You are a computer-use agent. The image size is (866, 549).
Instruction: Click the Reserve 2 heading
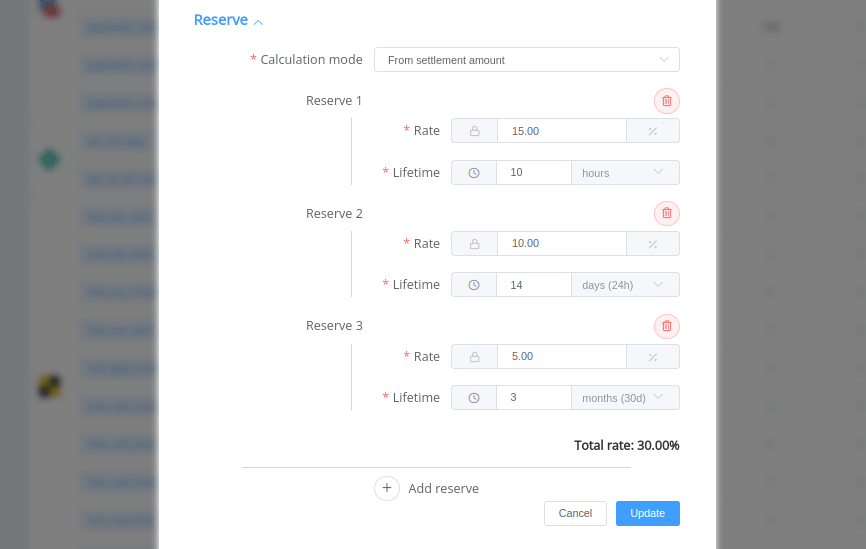click(x=334, y=214)
